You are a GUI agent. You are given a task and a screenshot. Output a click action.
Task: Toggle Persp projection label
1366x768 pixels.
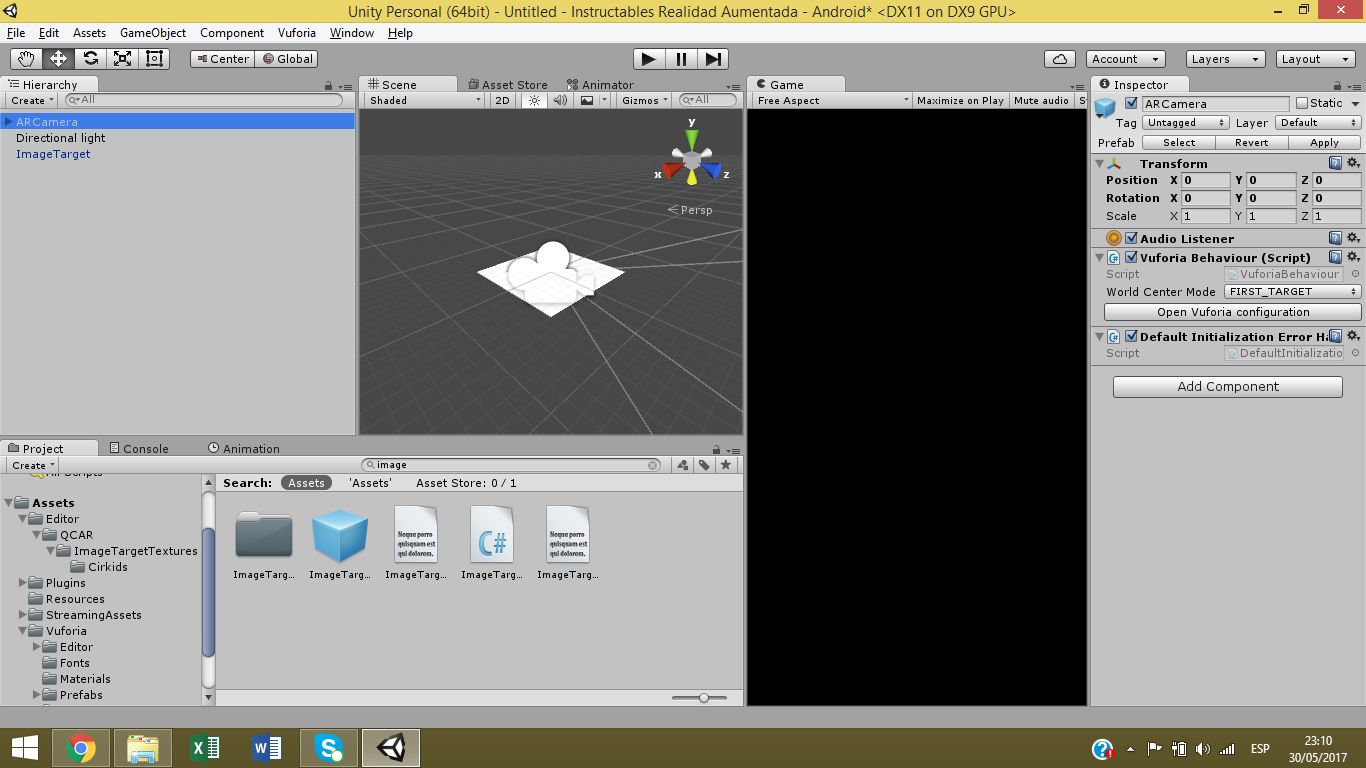pyautogui.click(x=691, y=210)
